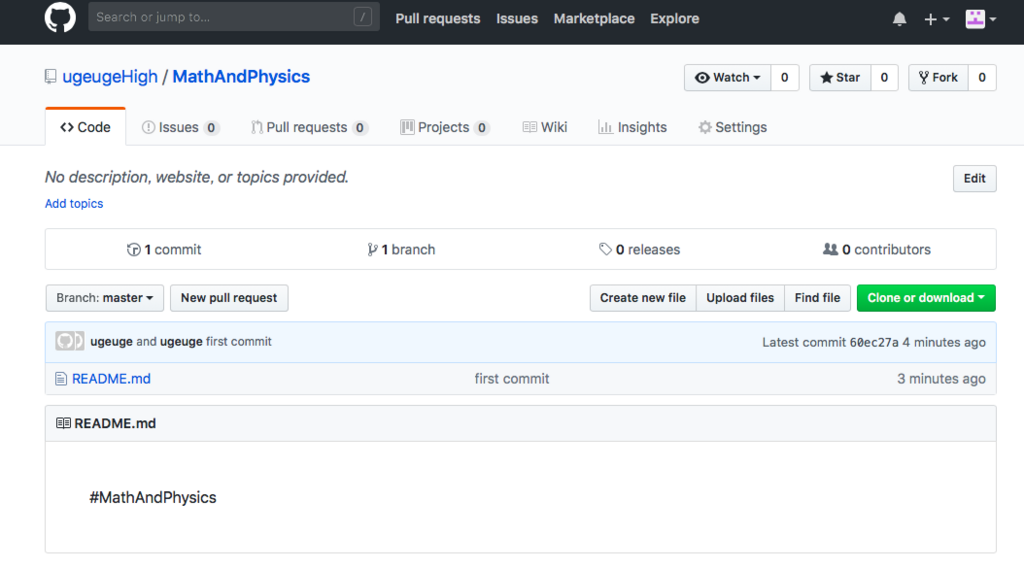Screen dimensions: 1024x568
Task: Fork the repository
Action: (938, 78)
